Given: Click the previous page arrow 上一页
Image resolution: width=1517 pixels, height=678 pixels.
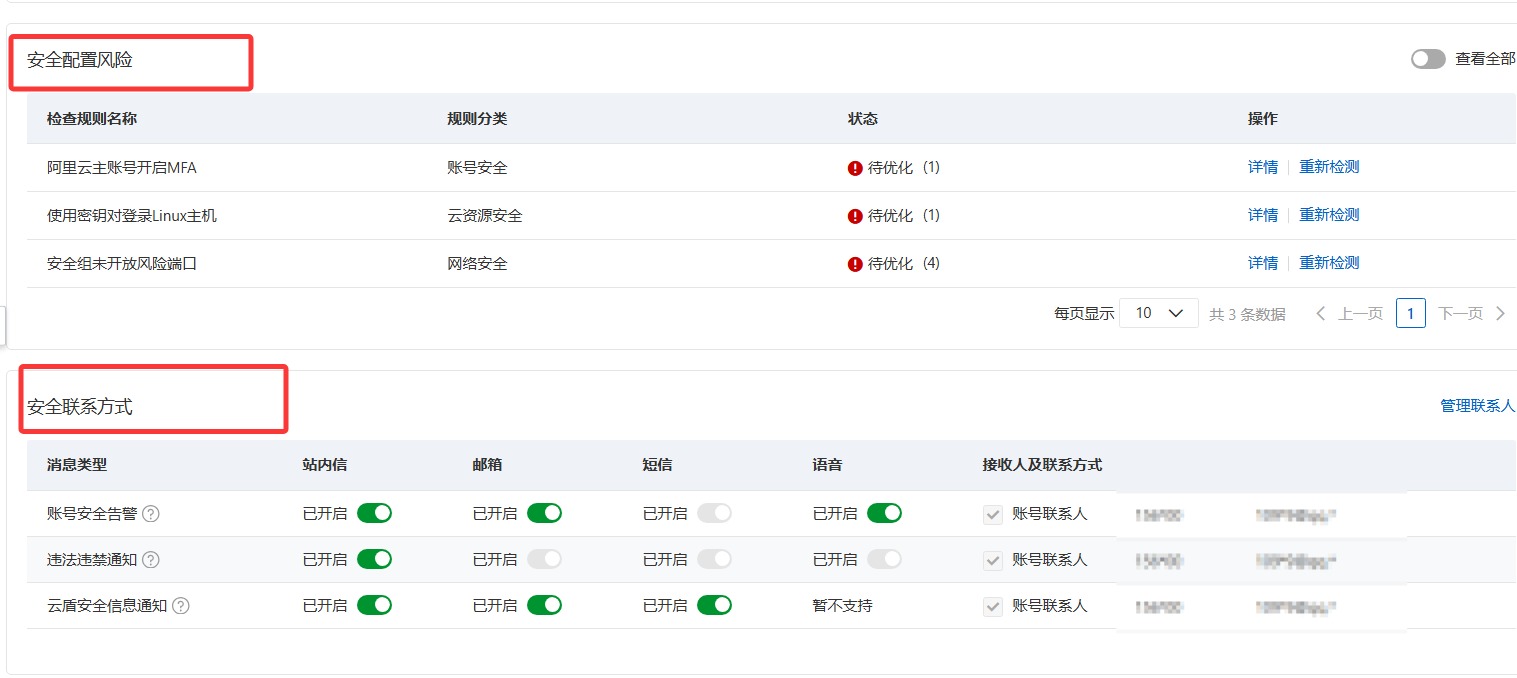Looking at the screenshot, I should pyautogui.click(x=1349, y=314).
